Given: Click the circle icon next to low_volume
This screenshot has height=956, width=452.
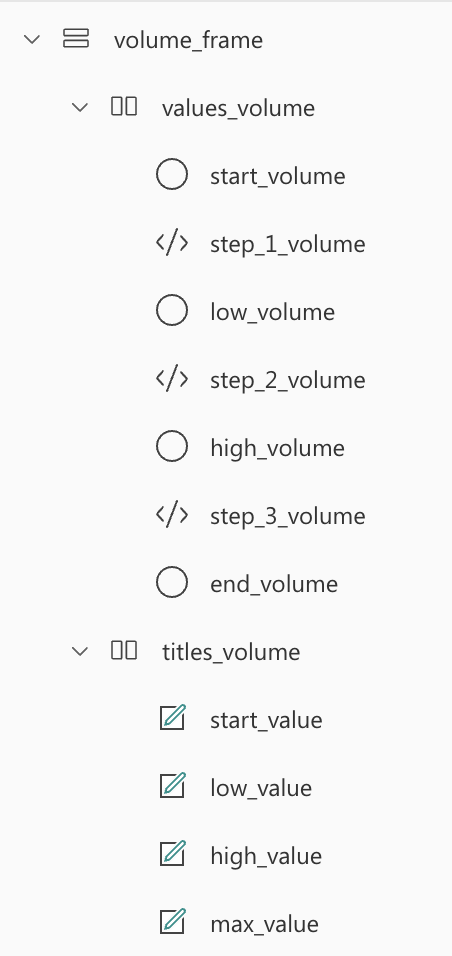Looking at the screenshot, I should click(172, 310).
